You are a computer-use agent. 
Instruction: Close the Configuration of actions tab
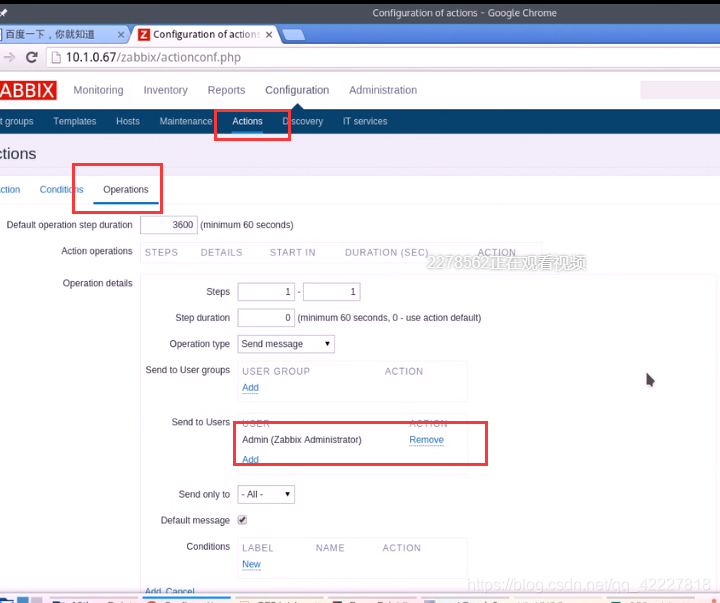269,35
